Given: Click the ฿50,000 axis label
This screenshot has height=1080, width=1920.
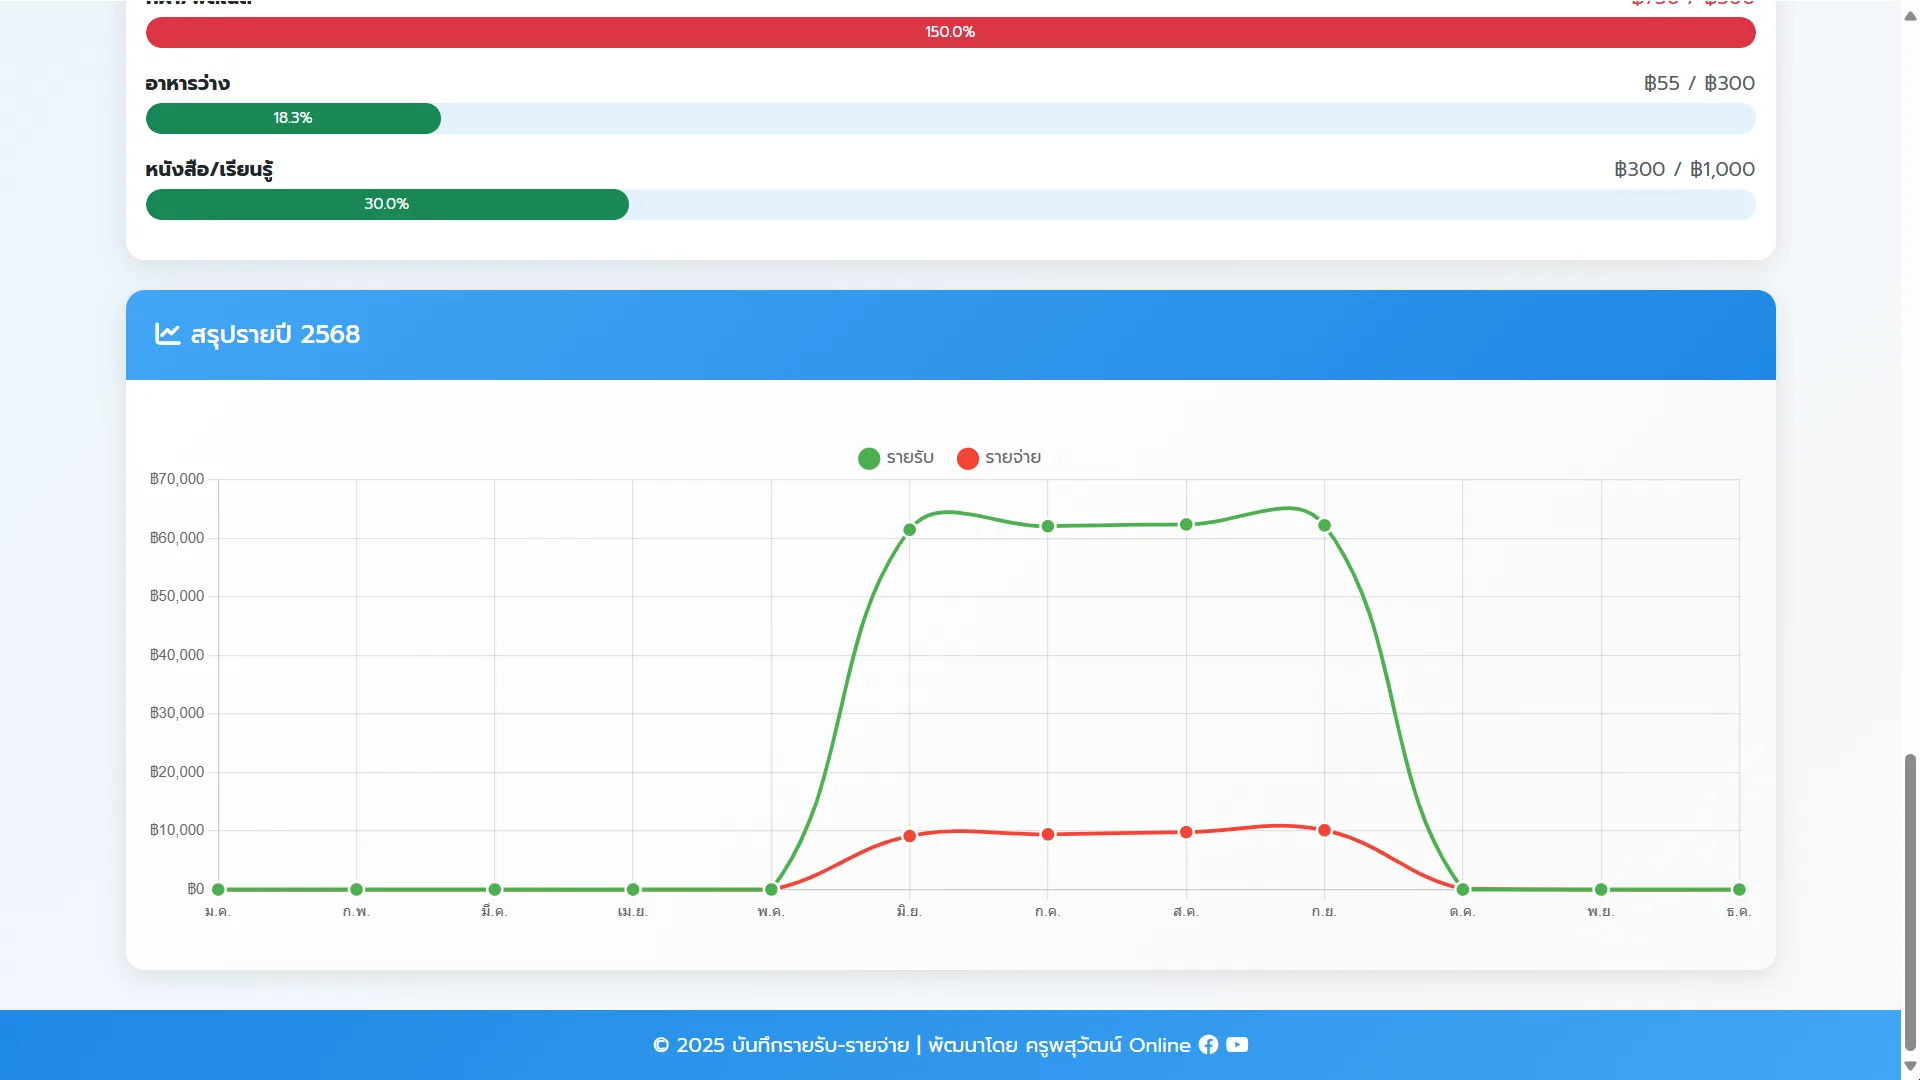Looking at the screenshot, I should coord(177,596).
